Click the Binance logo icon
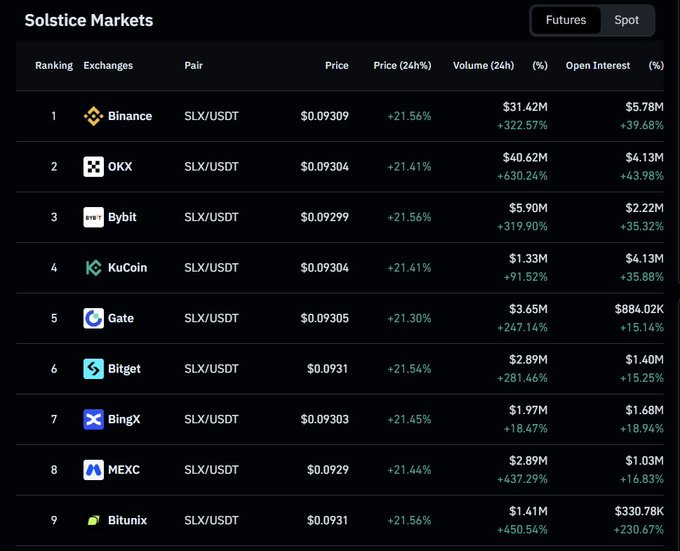This screenshot has width=680, height=551. [x=93, y=116]
